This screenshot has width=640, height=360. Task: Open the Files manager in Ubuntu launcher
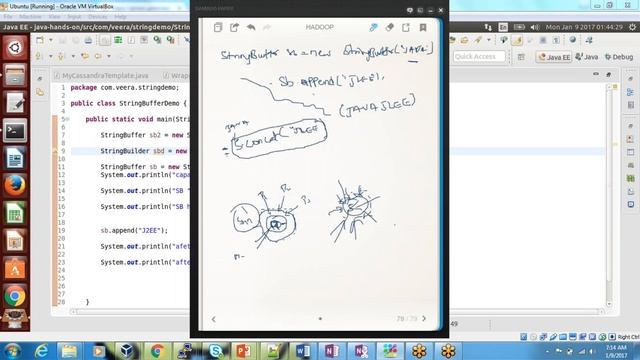pos(15,76)
